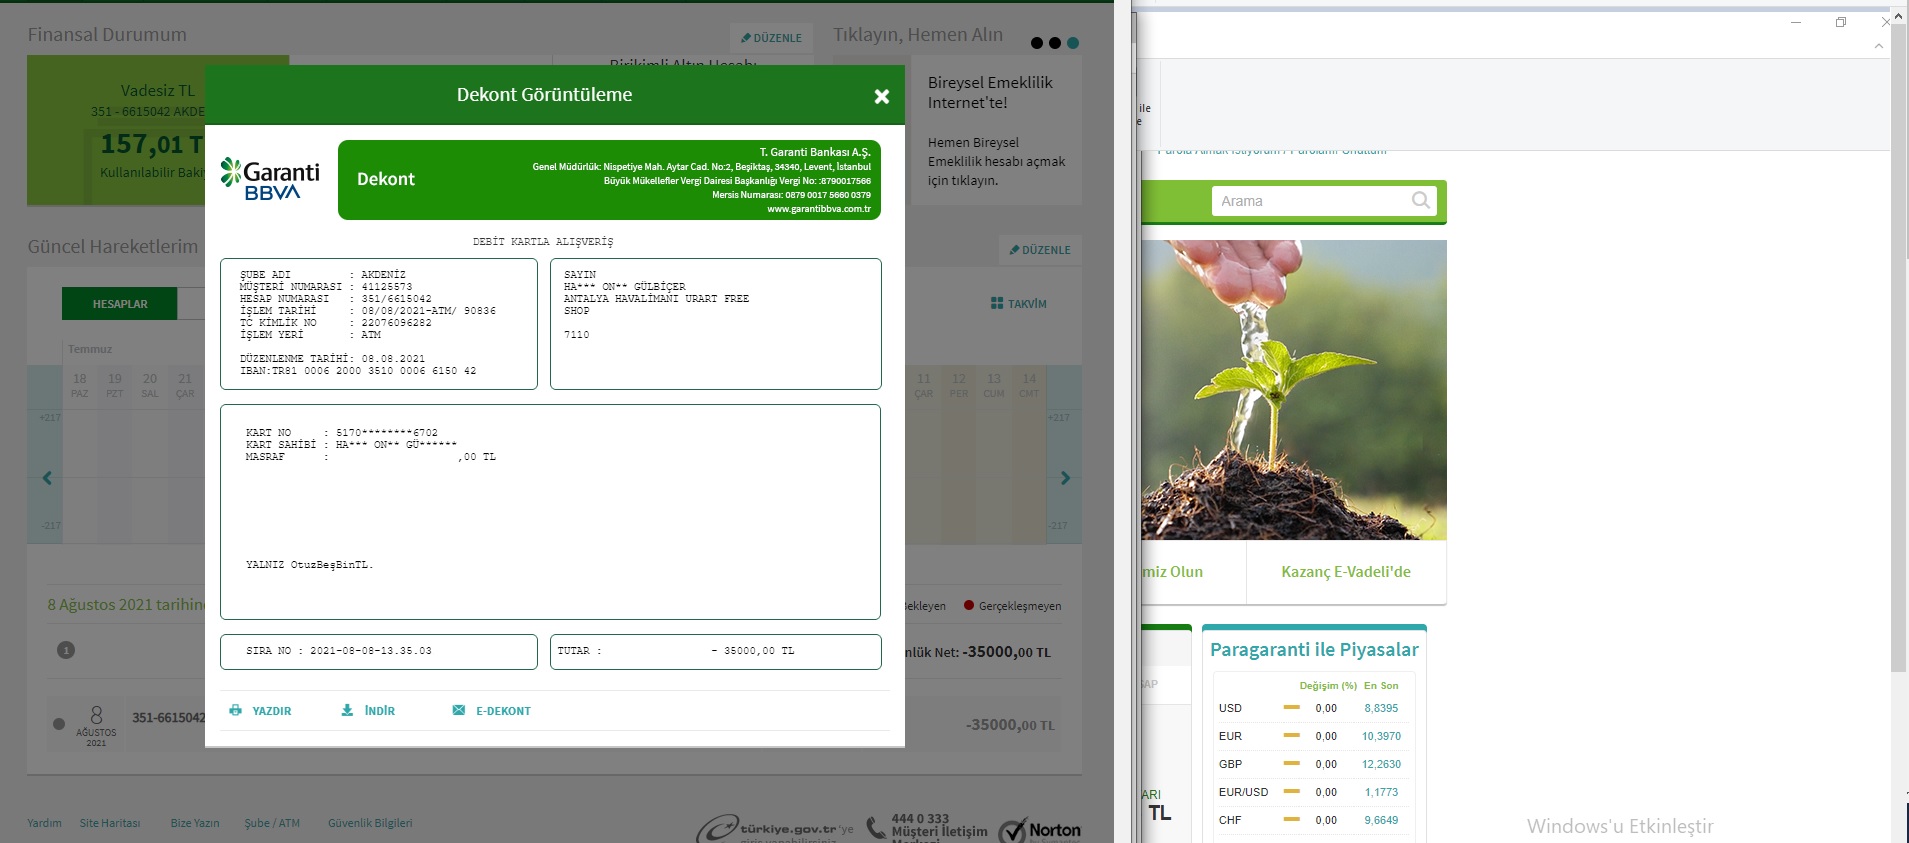Open the Güvenlik Bilgileri footer link
1909x843 pixels.
(370, 823)
